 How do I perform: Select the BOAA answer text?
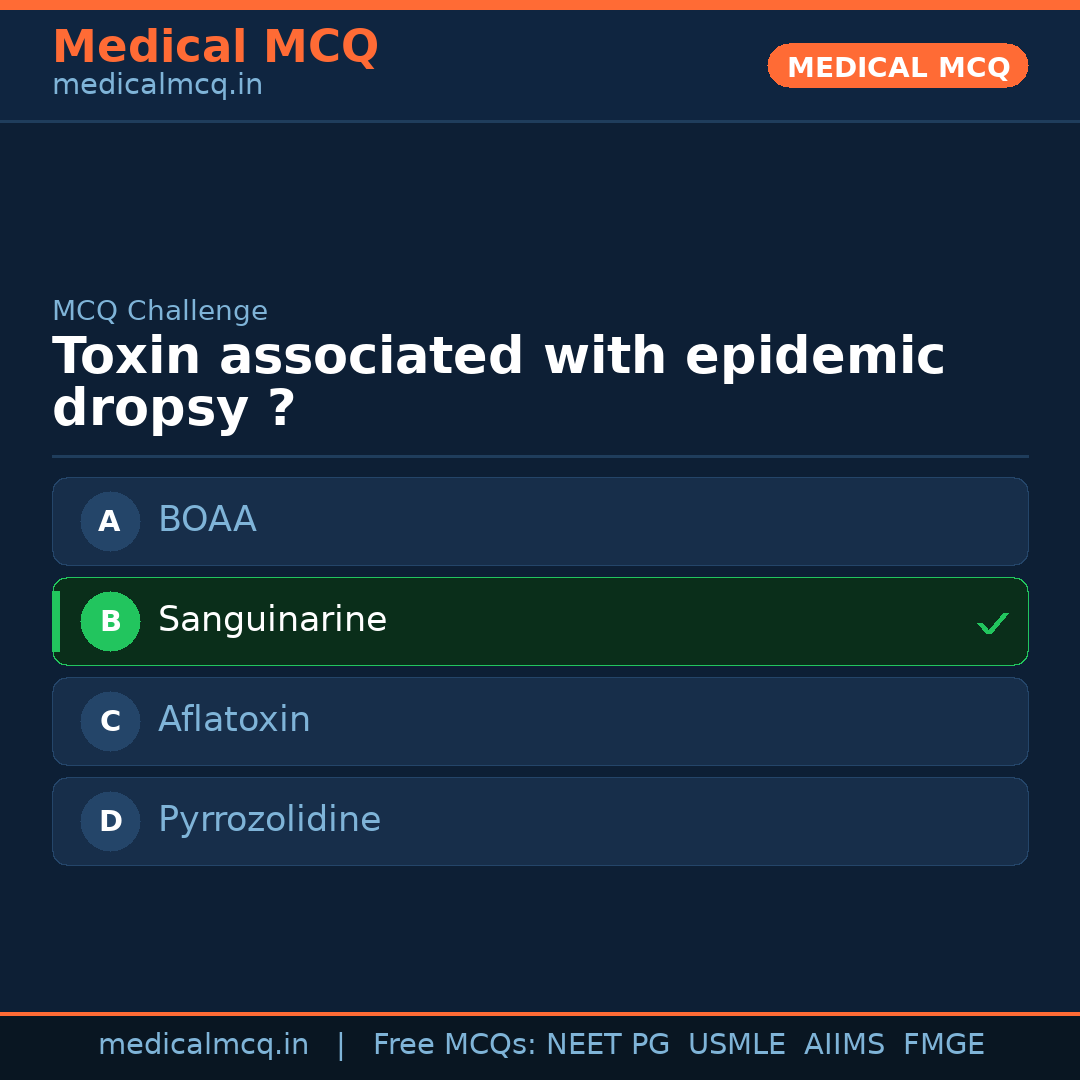tap(207, 520)
